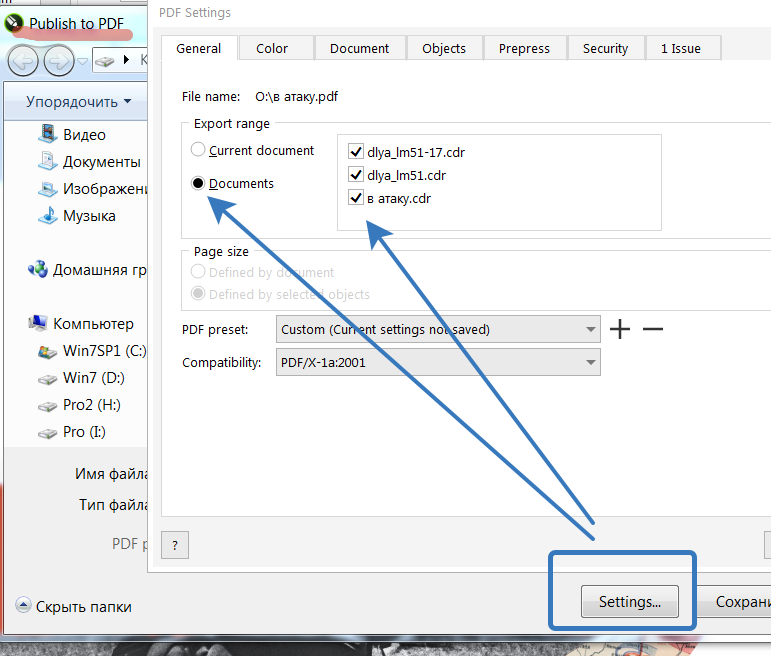Viewport: 771px width, 656px height.
Task: Click the Publish to PDF app icon
Action: click(x=14, y=23)
